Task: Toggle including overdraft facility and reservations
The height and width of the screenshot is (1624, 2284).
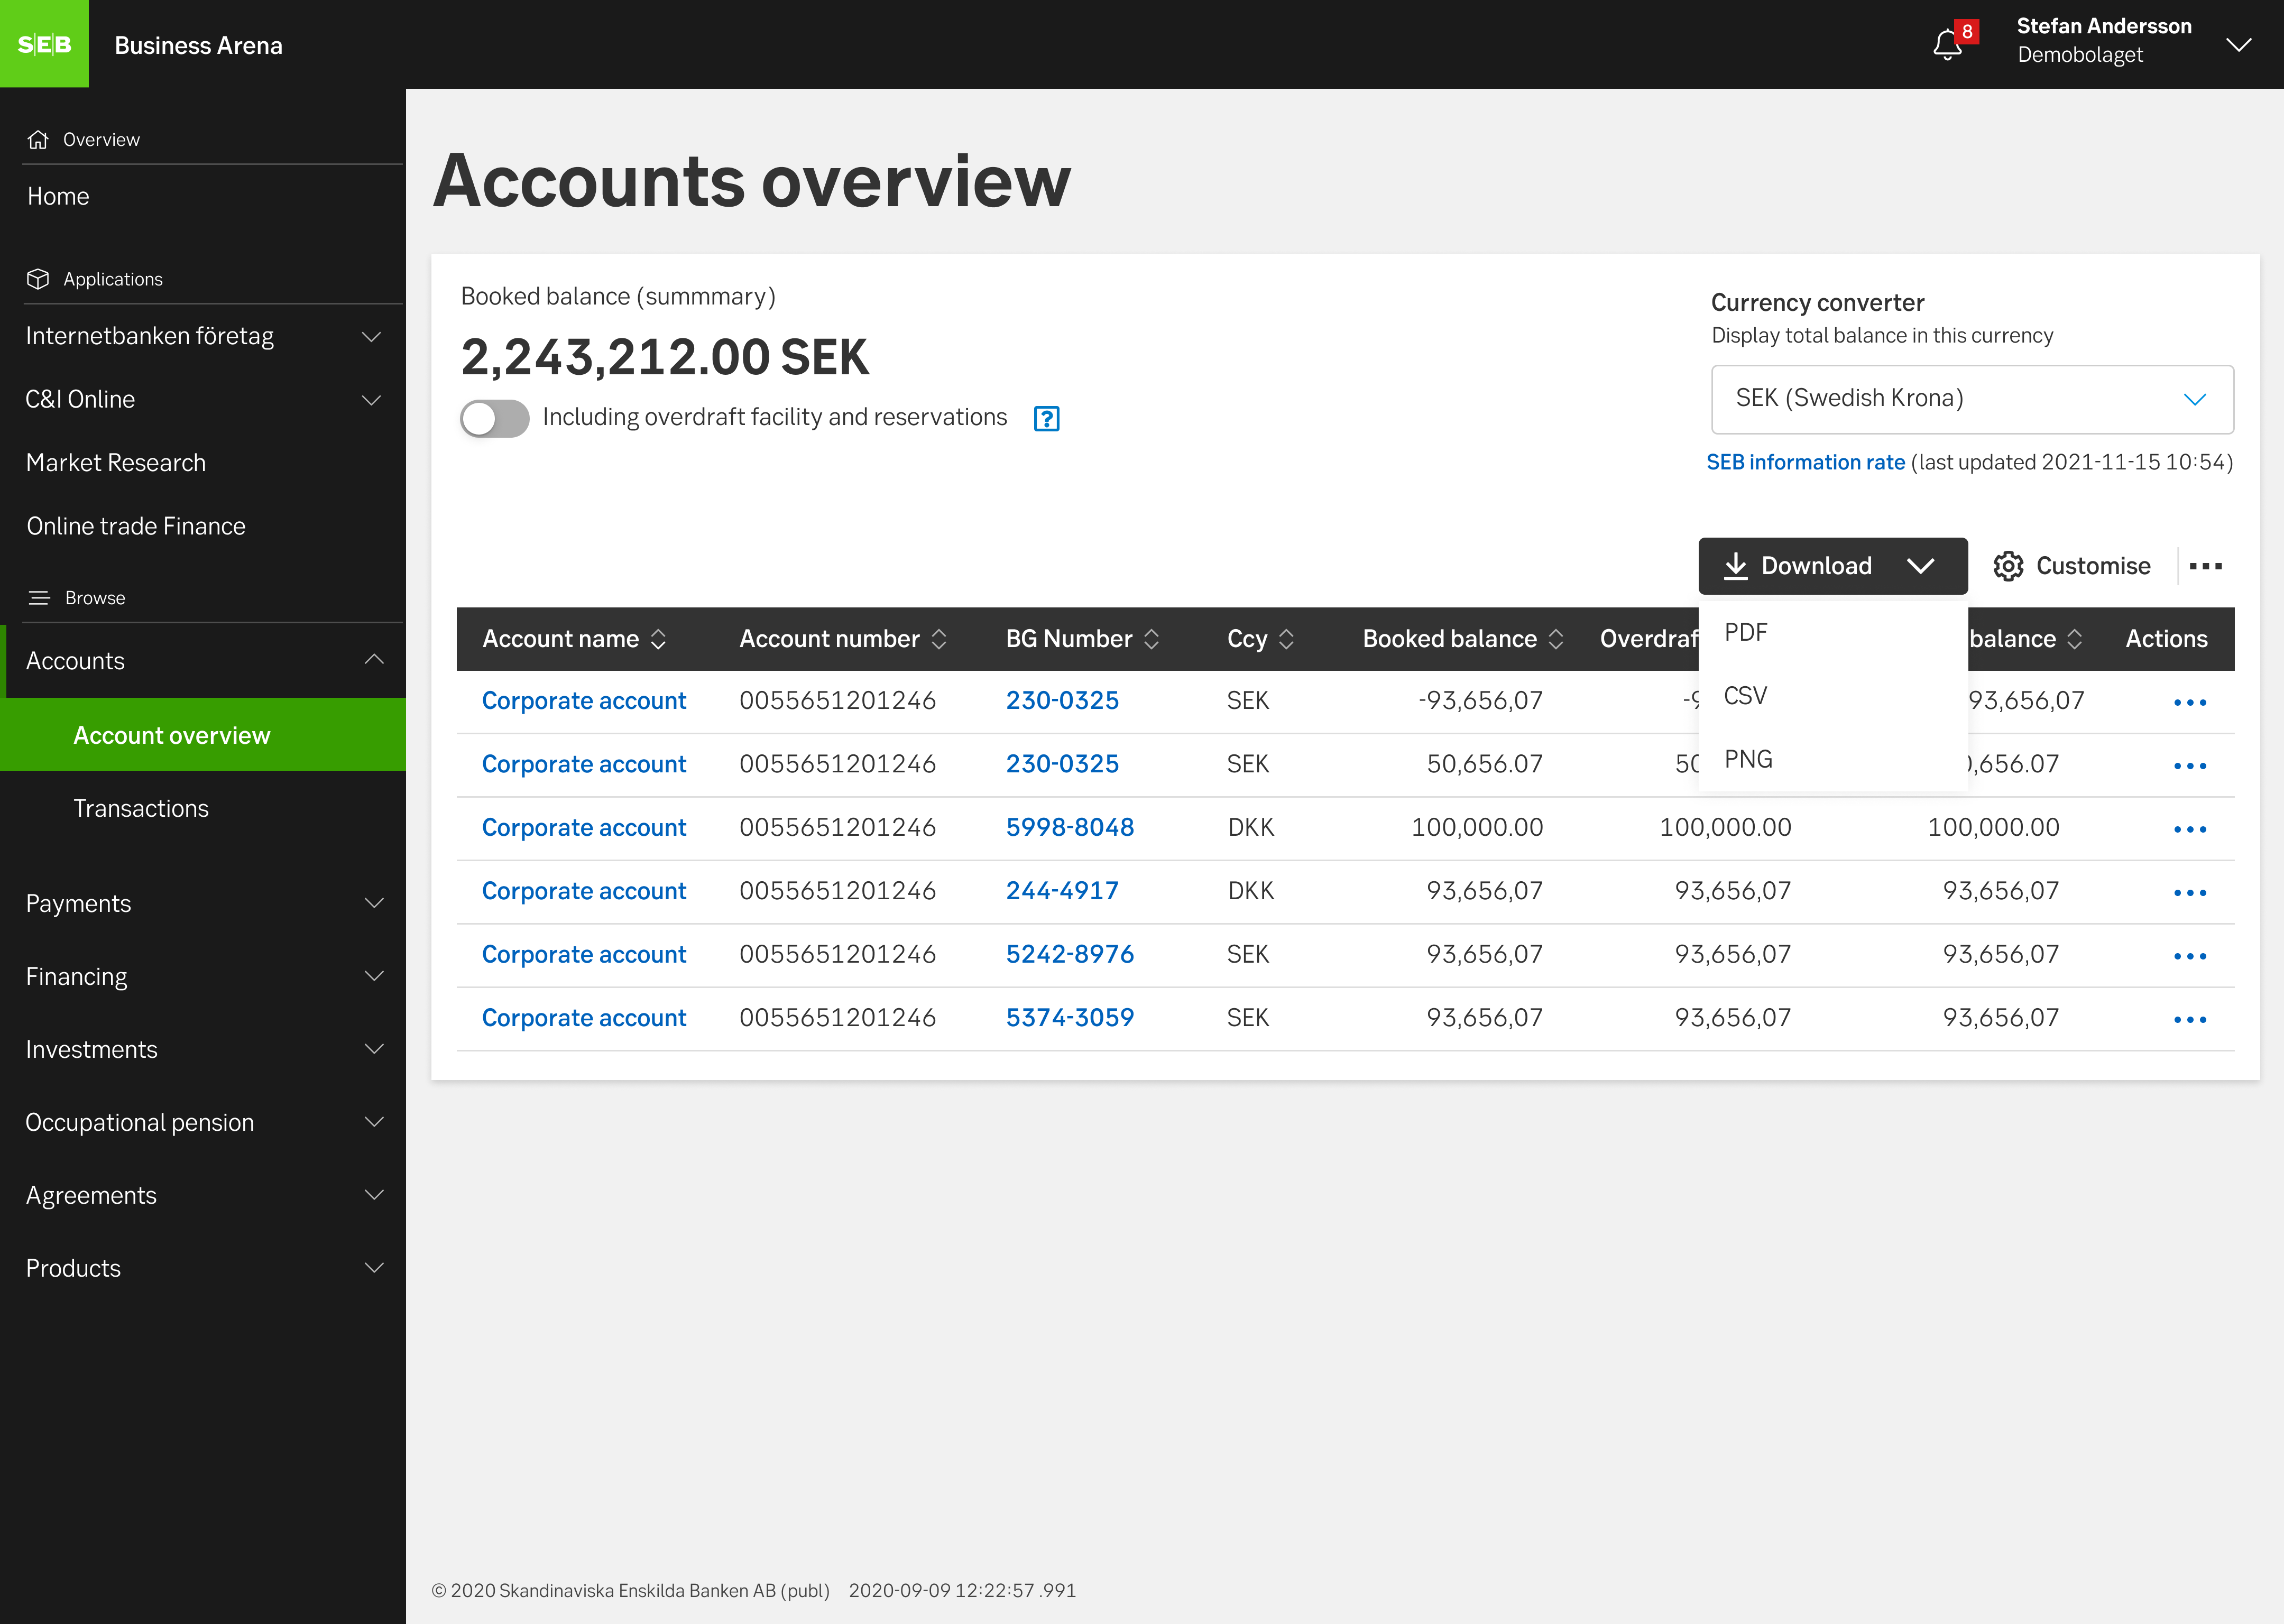Action: pos(495,418)
